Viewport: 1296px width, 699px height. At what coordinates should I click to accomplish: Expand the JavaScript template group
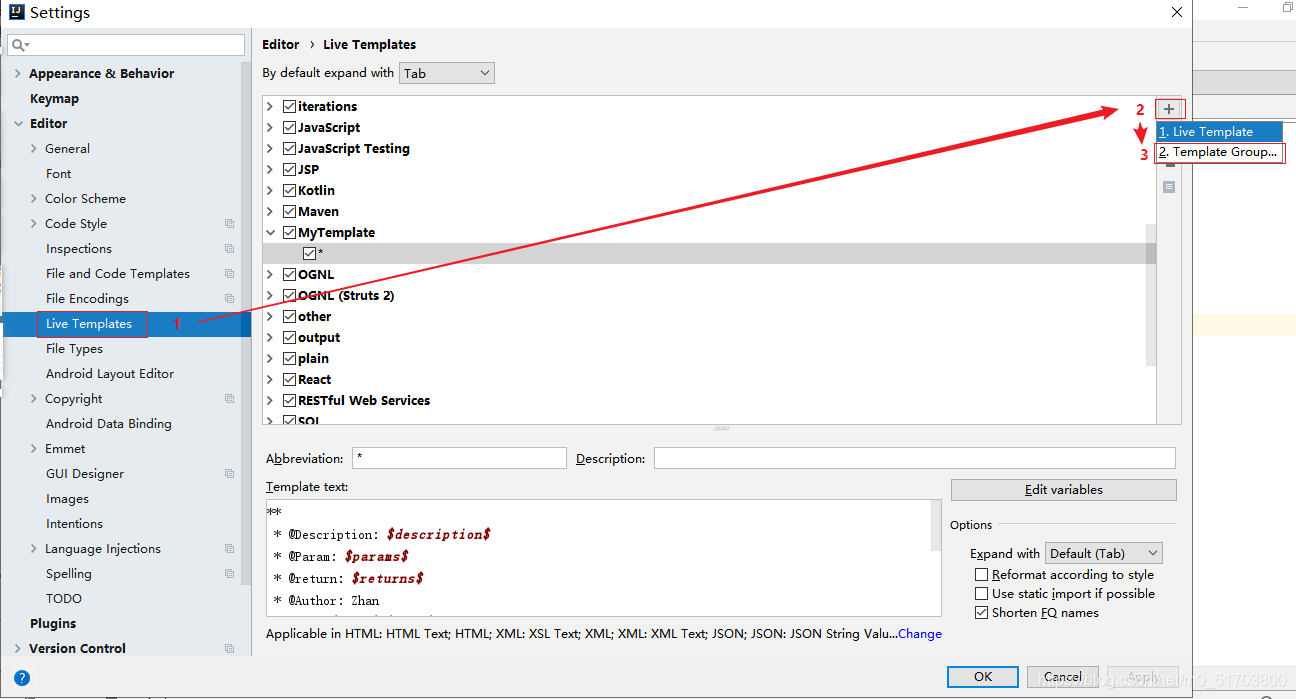click(270, 128)
